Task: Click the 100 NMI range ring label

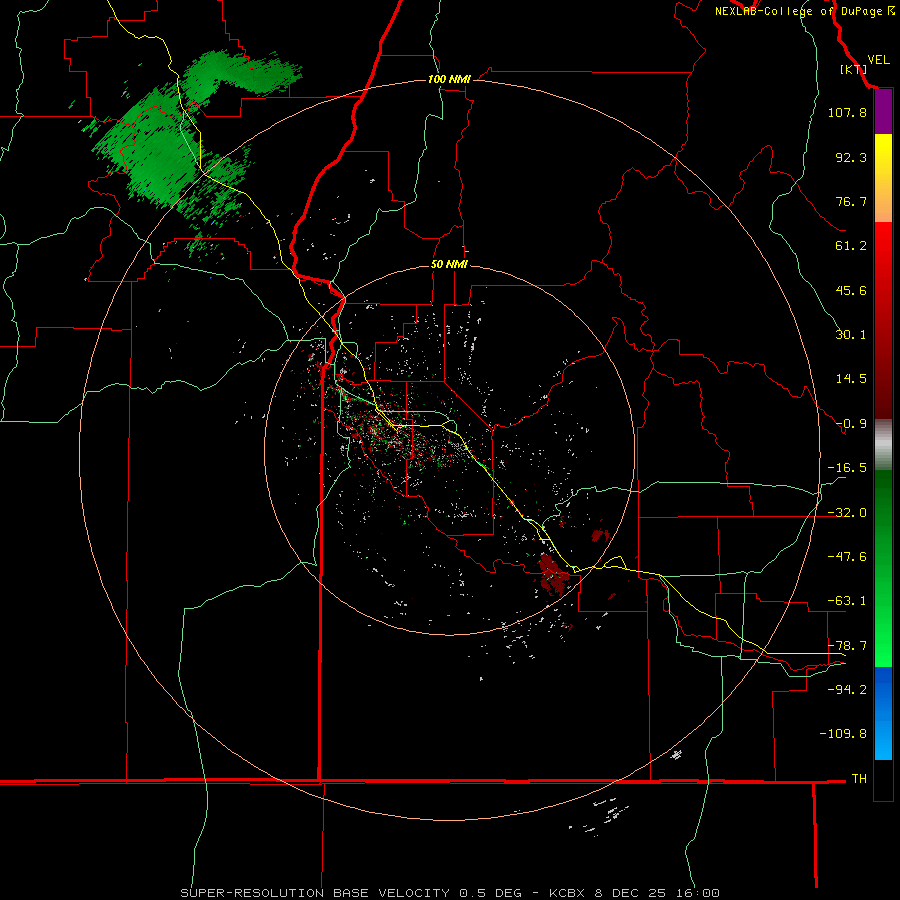Action: click(x=449, y=79)
